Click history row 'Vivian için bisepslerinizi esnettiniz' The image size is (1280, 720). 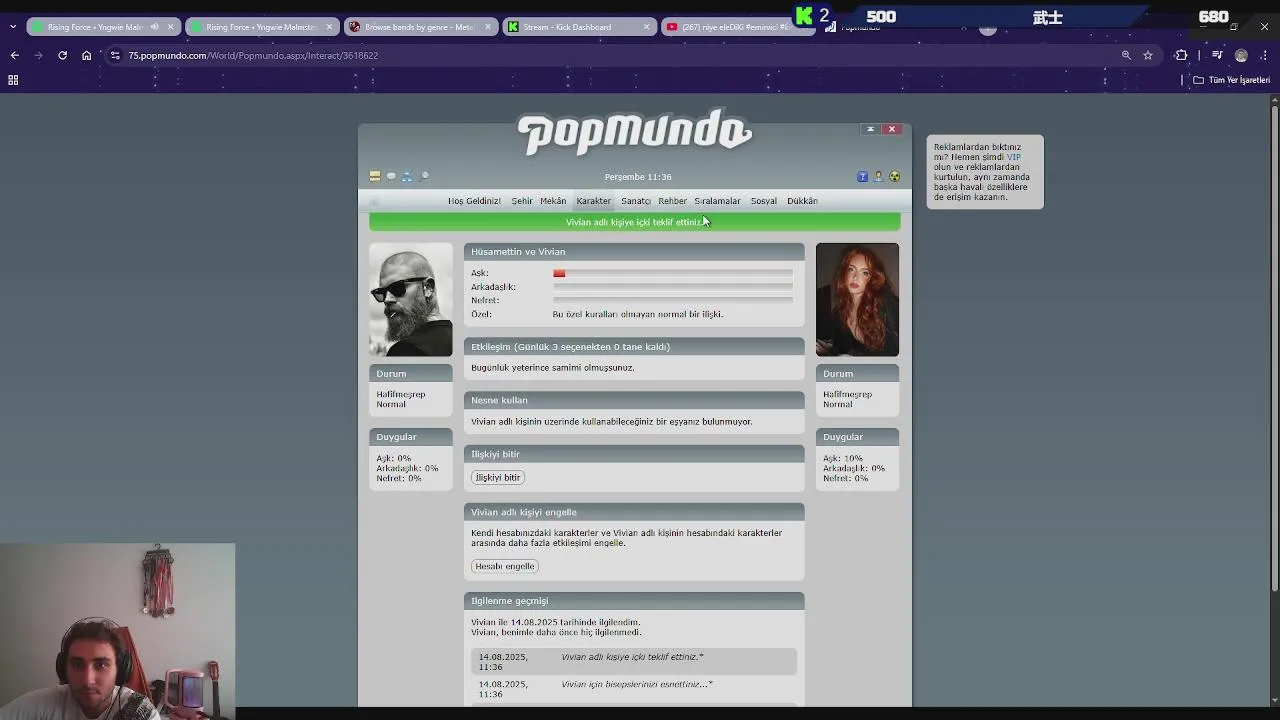(634, 689)
